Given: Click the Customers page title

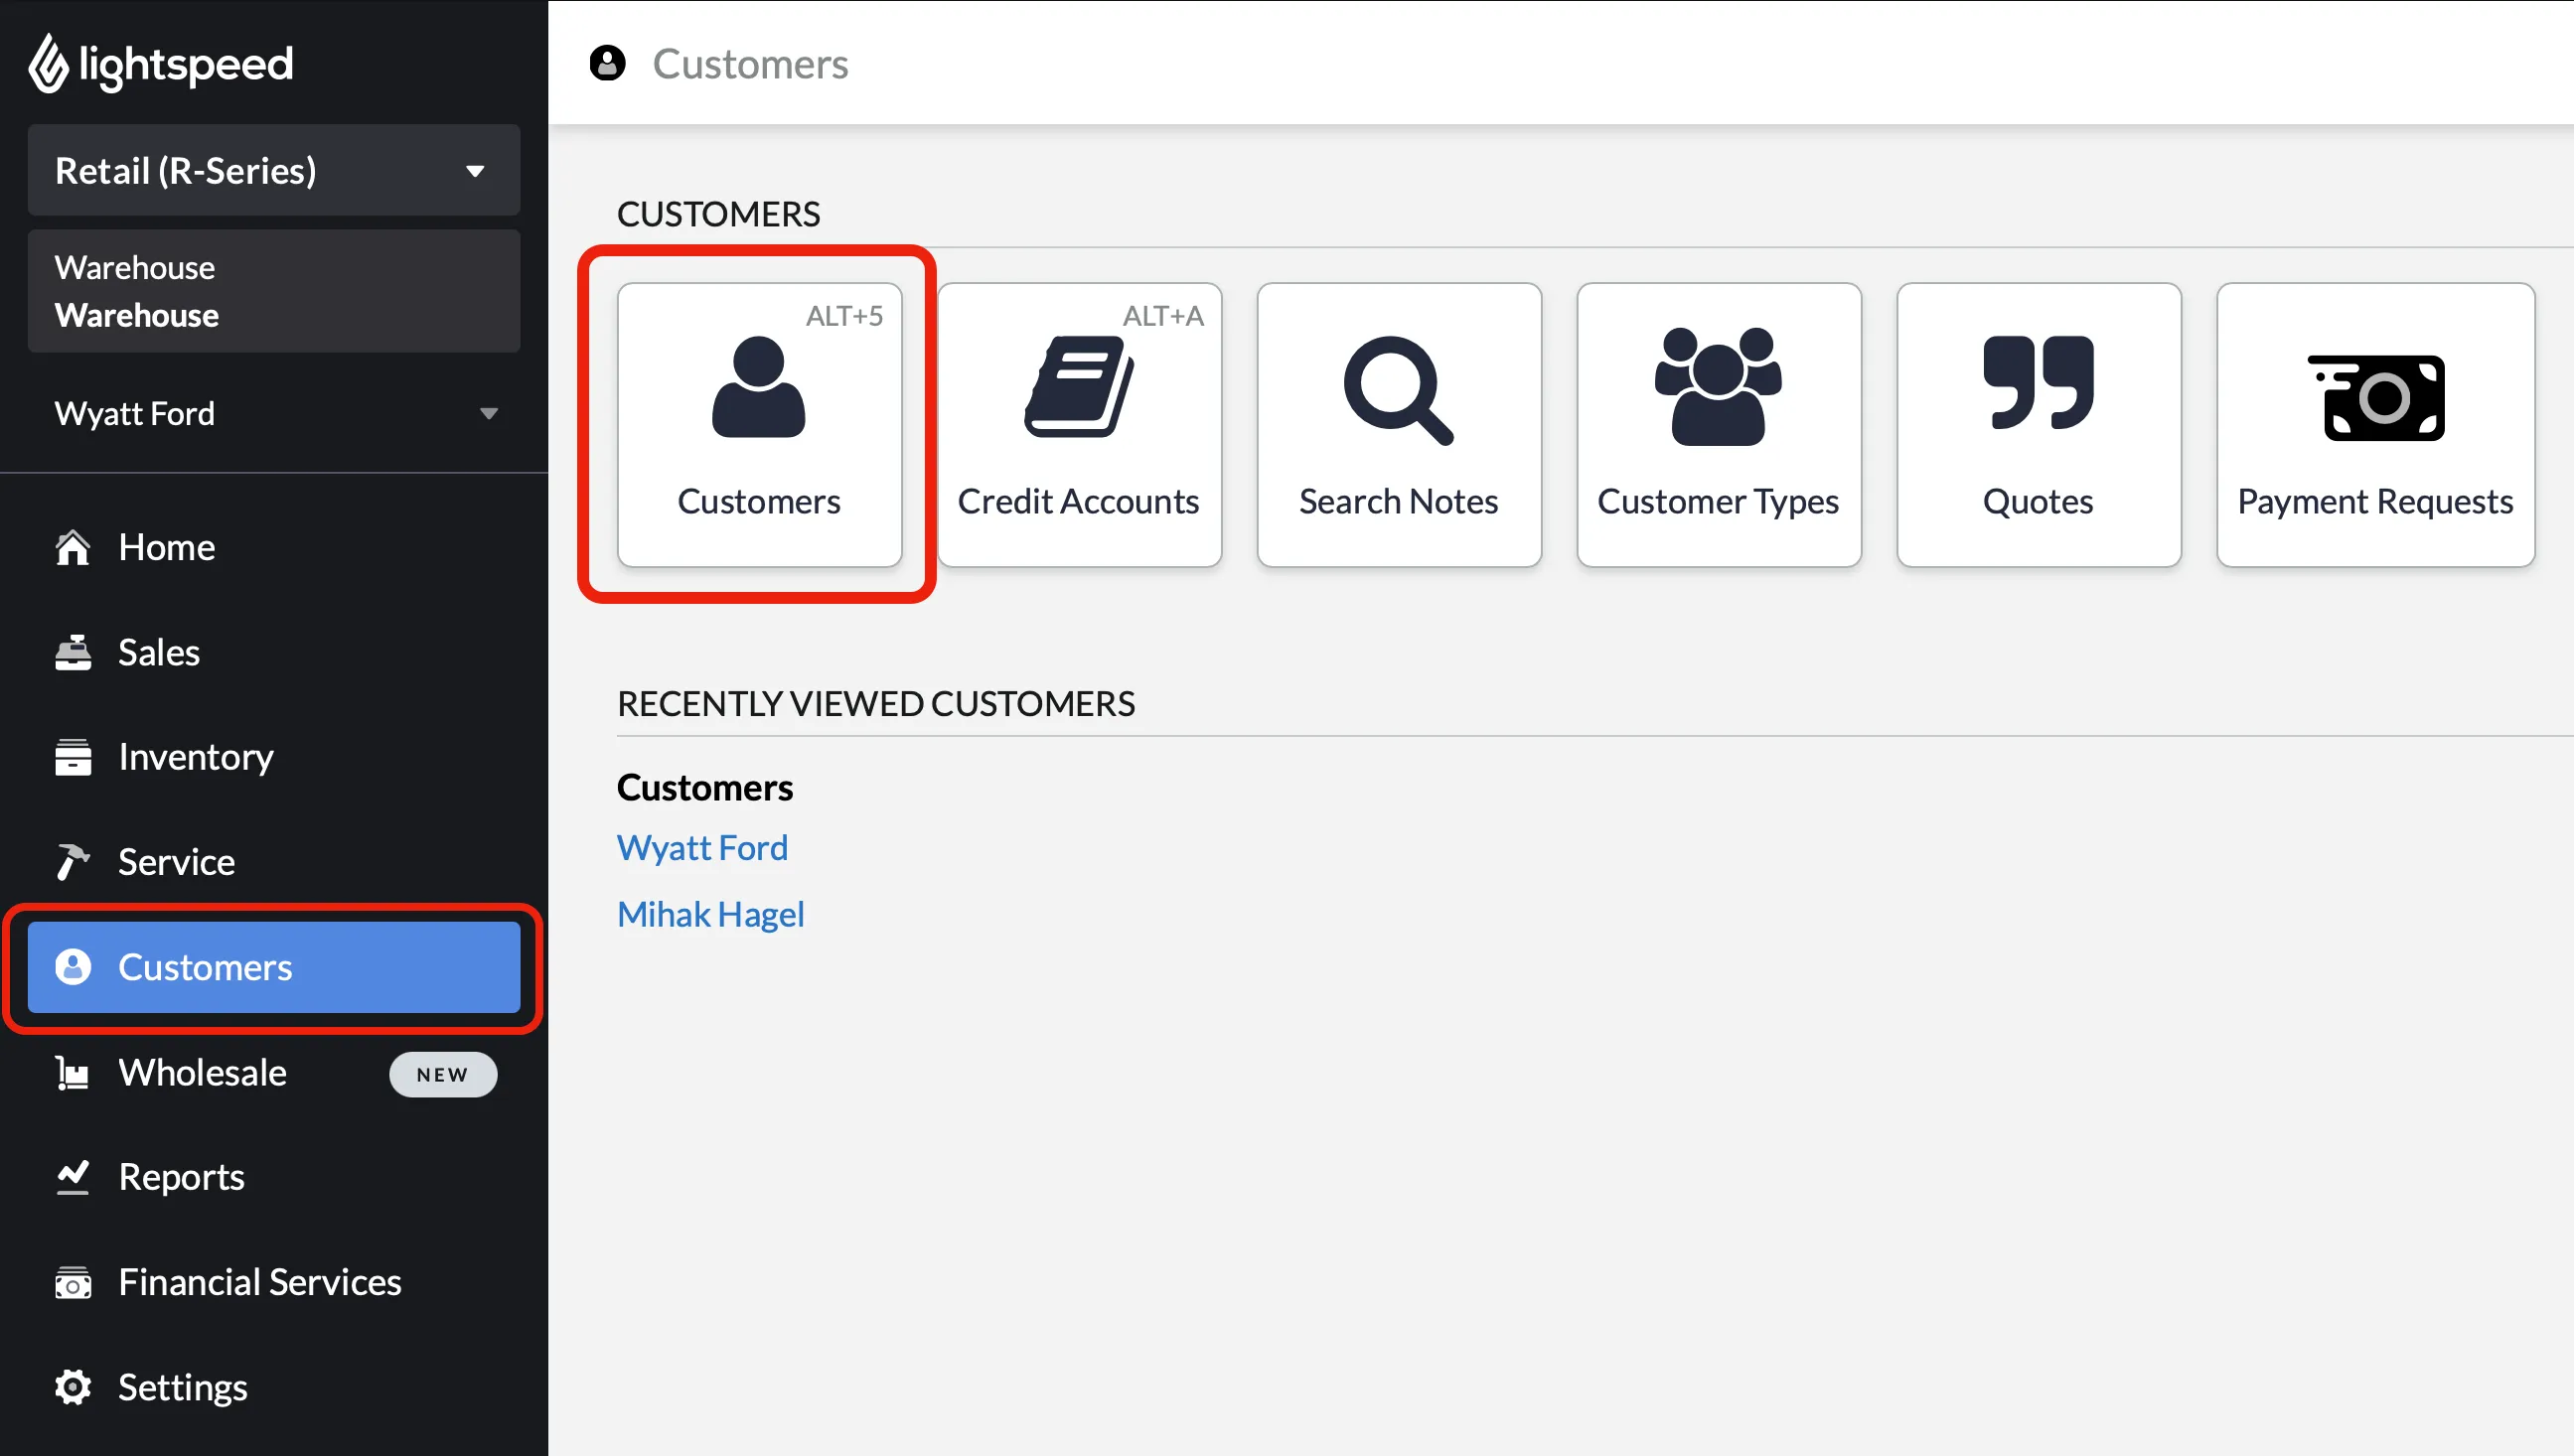Looking at the screenshot, I should 750,63.
